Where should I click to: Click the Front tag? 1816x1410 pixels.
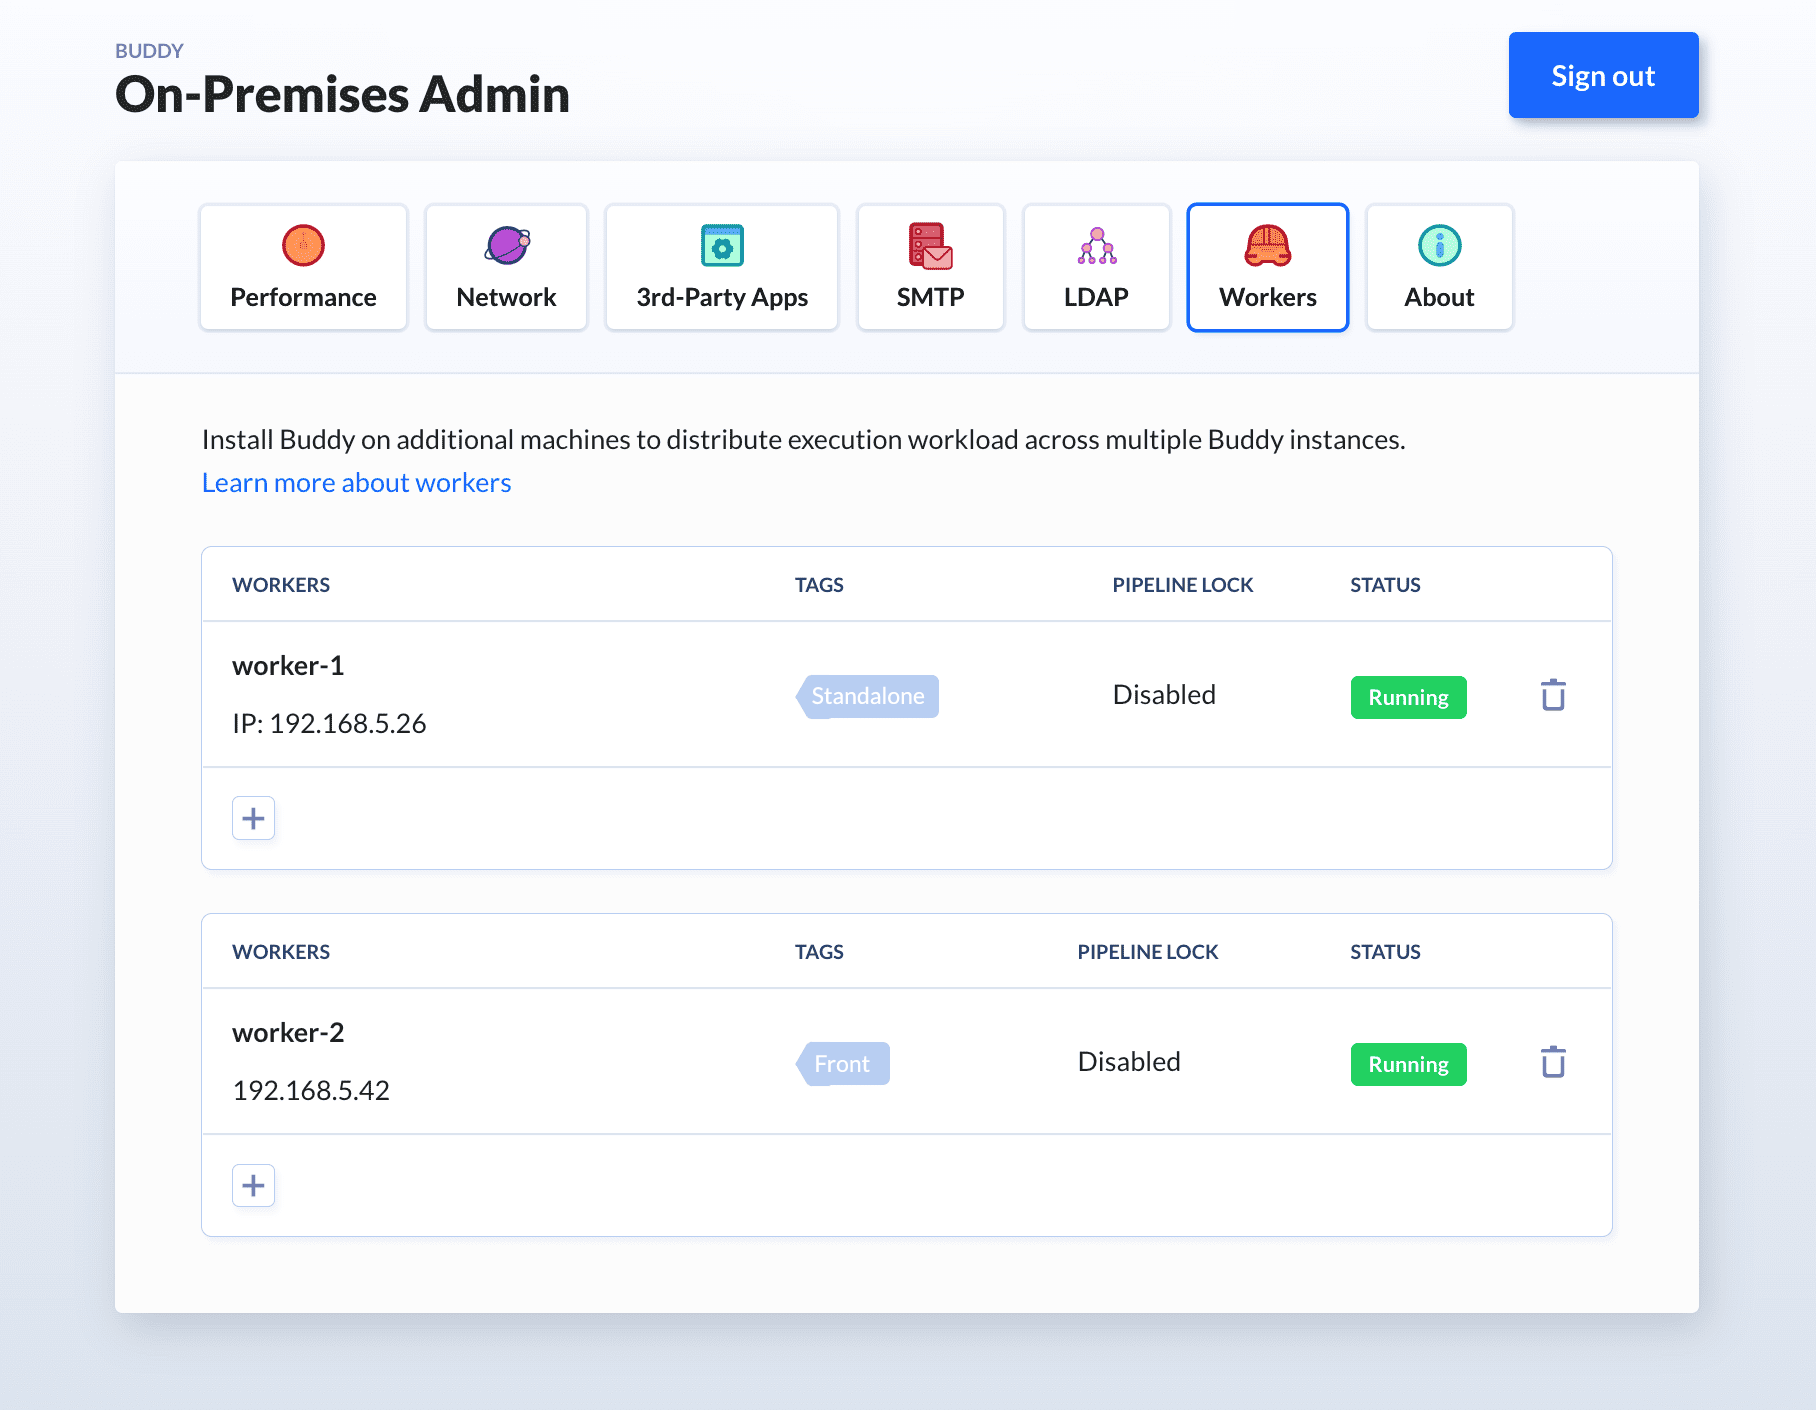pyautogui.click(x=842, y=1063)
